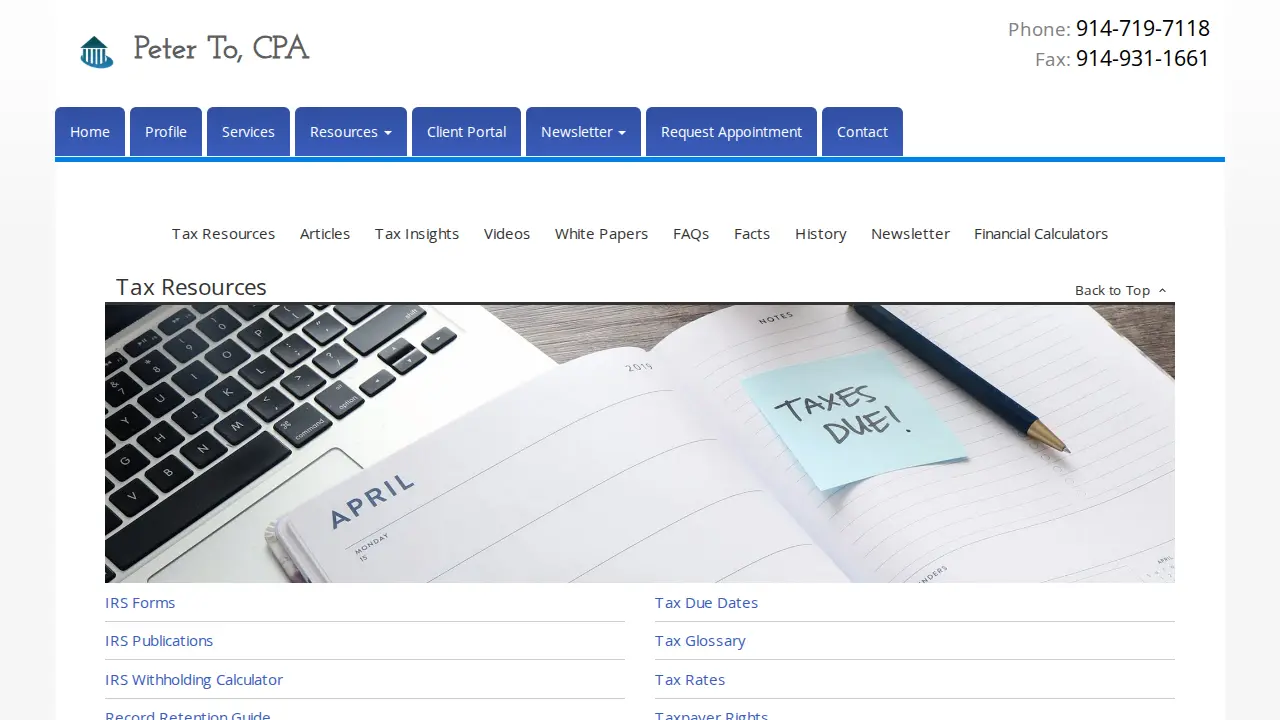Select Services in the navigation bar
The width and height of the screenshot is (1280, 720).
click(x=248, y=132)
